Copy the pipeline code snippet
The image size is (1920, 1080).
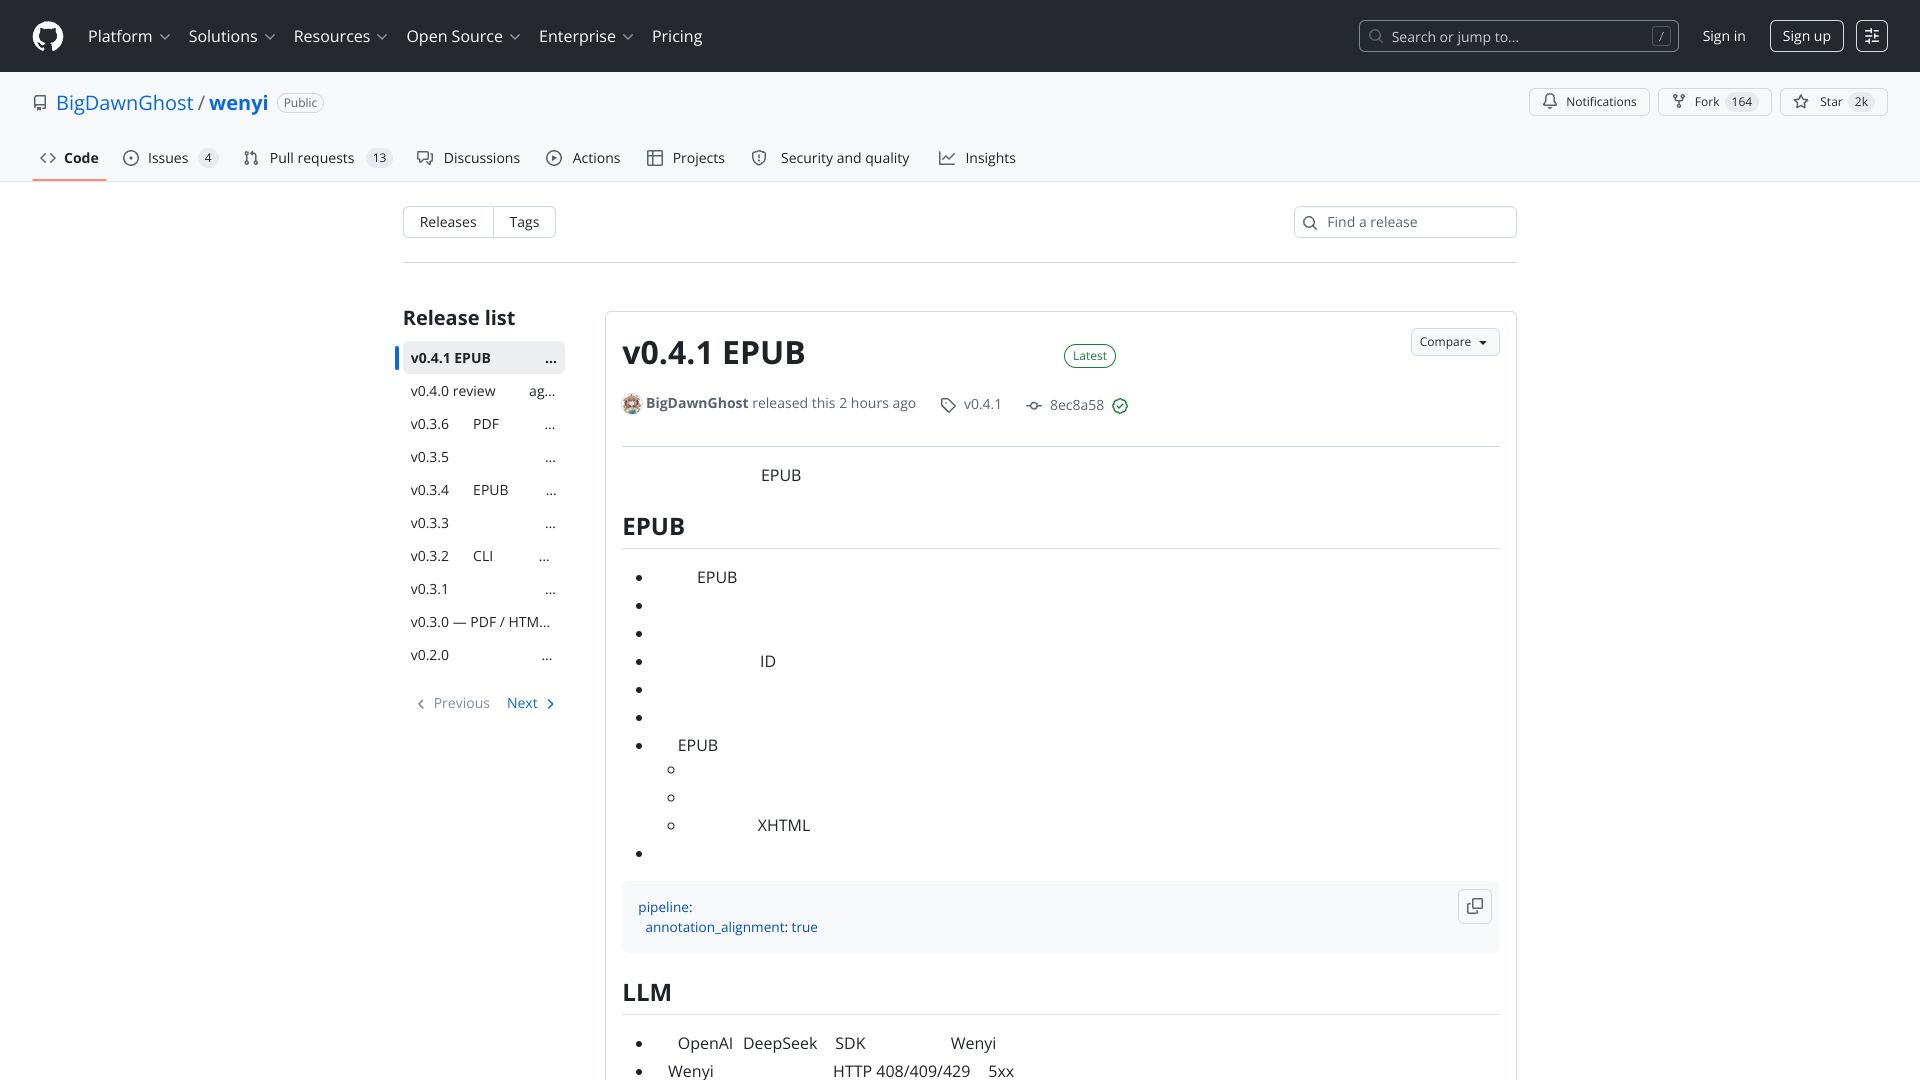(x=1475, y=906)
